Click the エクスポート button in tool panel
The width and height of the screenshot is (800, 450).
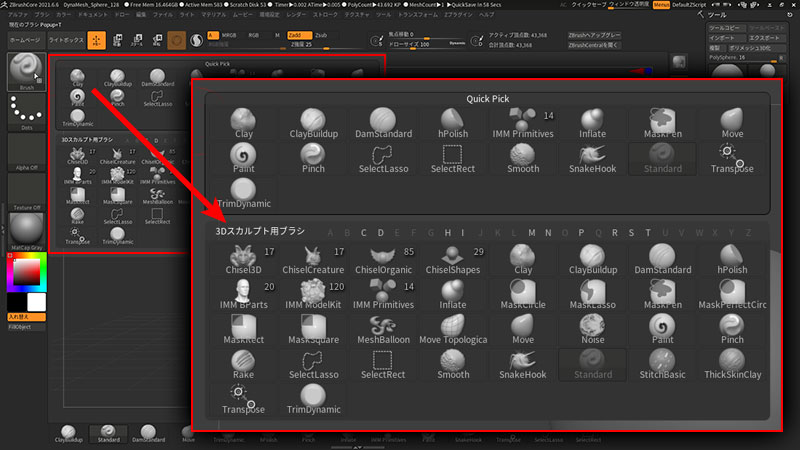(766, 38)
